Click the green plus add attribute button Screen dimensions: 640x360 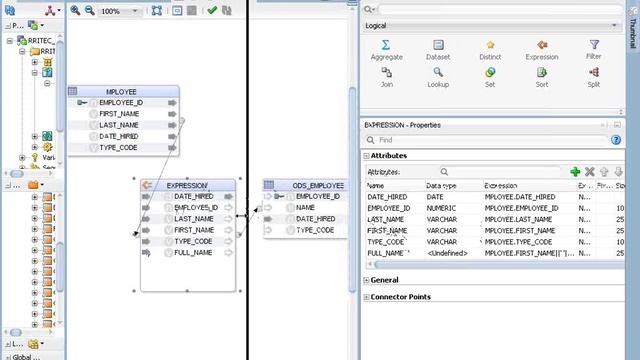575,172
